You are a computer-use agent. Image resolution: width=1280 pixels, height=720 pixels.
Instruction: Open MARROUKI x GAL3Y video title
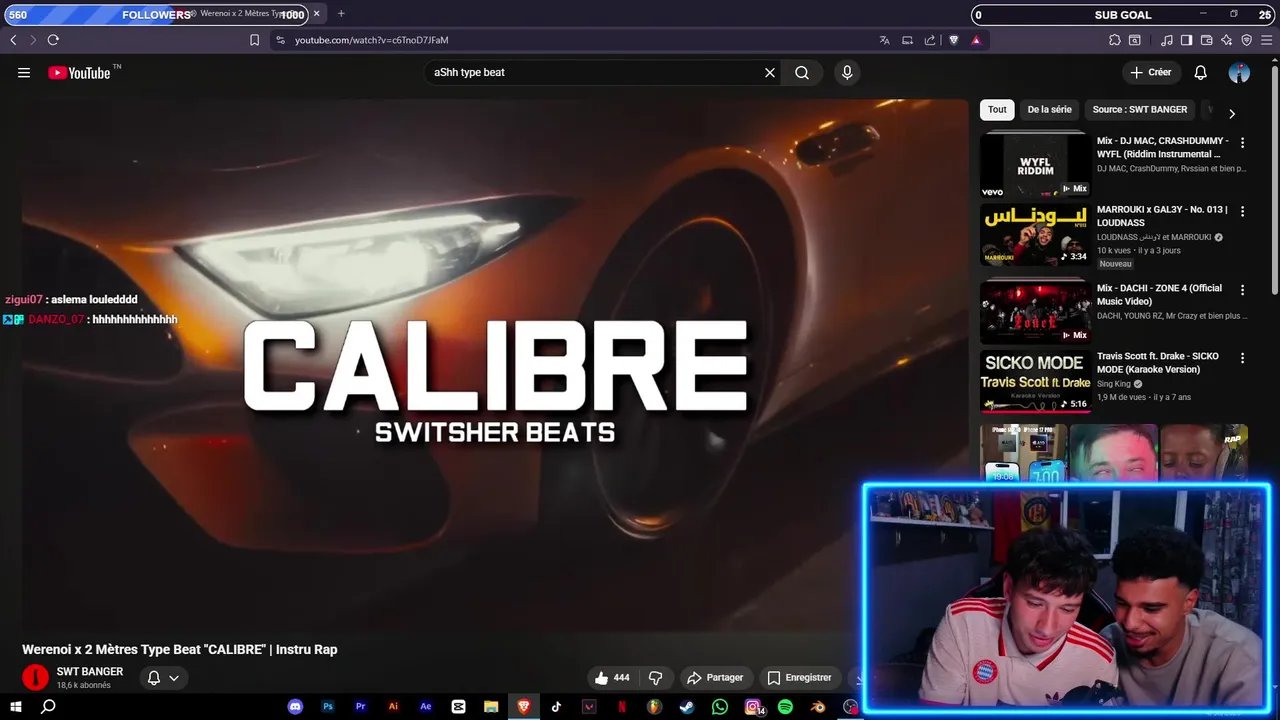click(x=1162, y=216)
